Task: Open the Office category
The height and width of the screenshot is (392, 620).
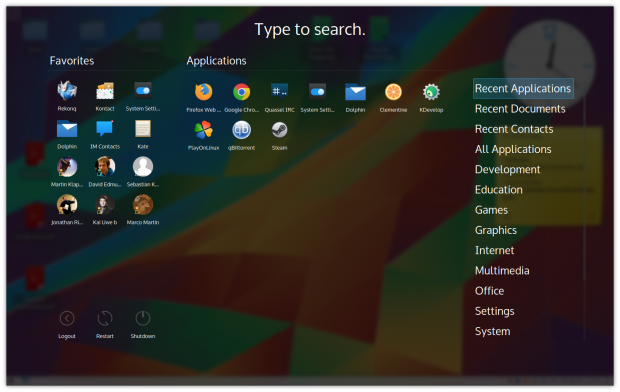Action: coord(490,291)
